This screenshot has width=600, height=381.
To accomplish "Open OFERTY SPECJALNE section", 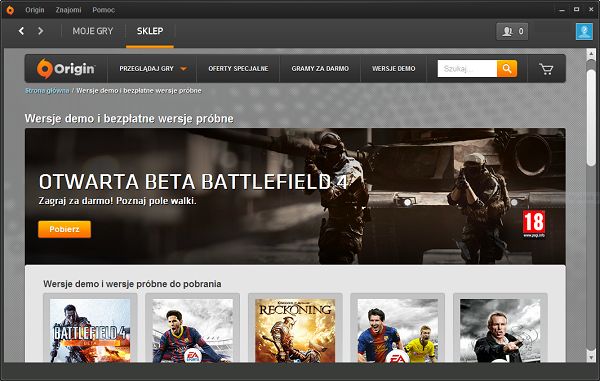I will coord(238,68).
